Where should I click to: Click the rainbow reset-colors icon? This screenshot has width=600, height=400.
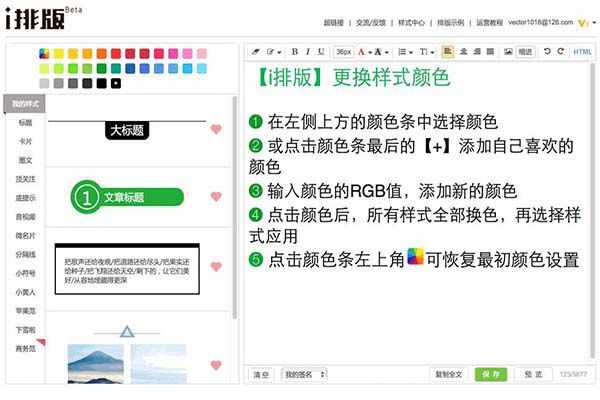[x=44, y=54]
